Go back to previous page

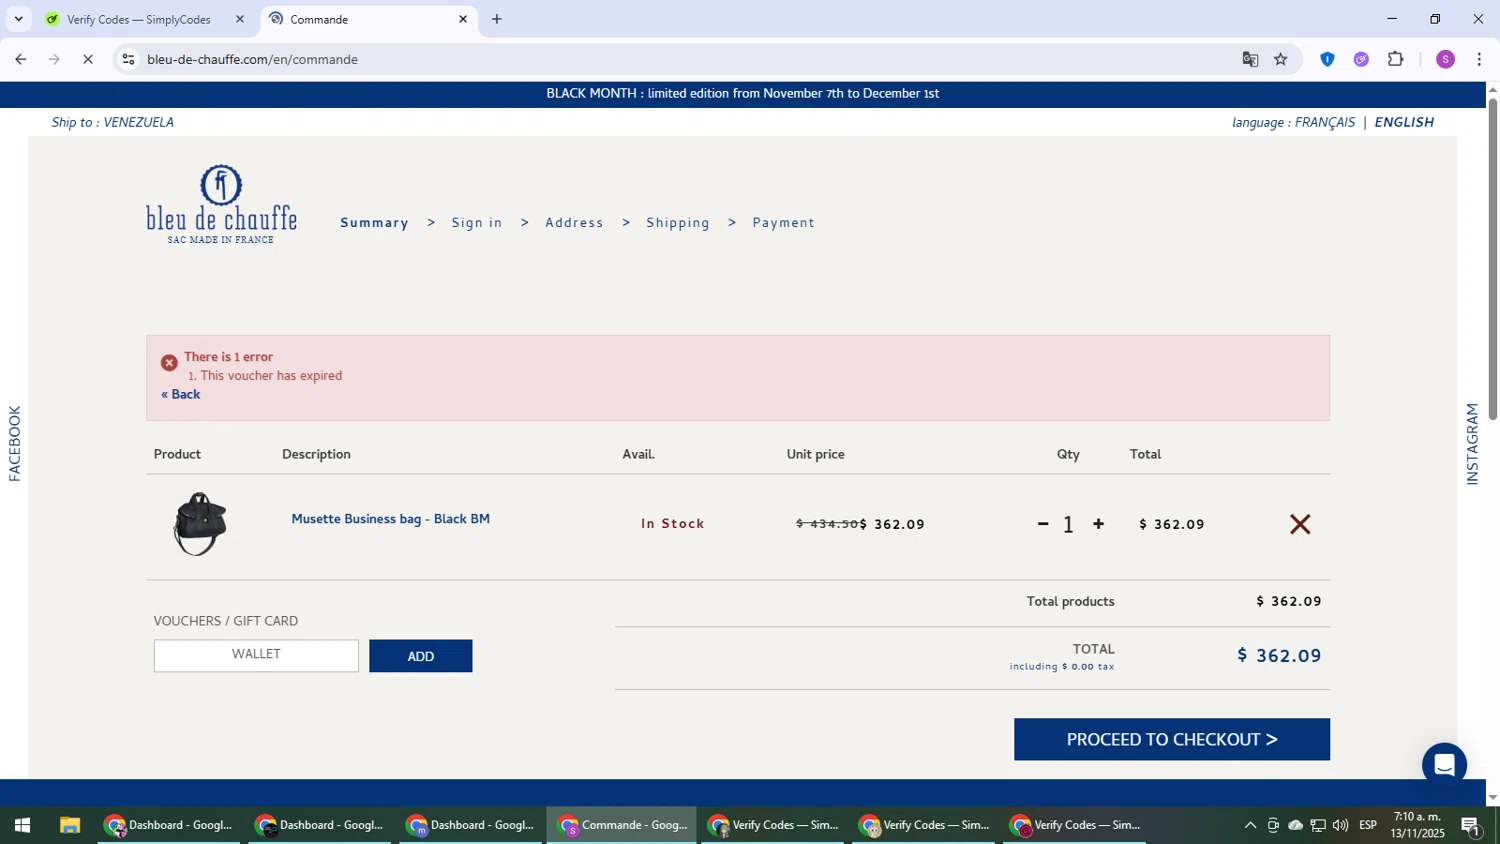(x=21, y=59)
